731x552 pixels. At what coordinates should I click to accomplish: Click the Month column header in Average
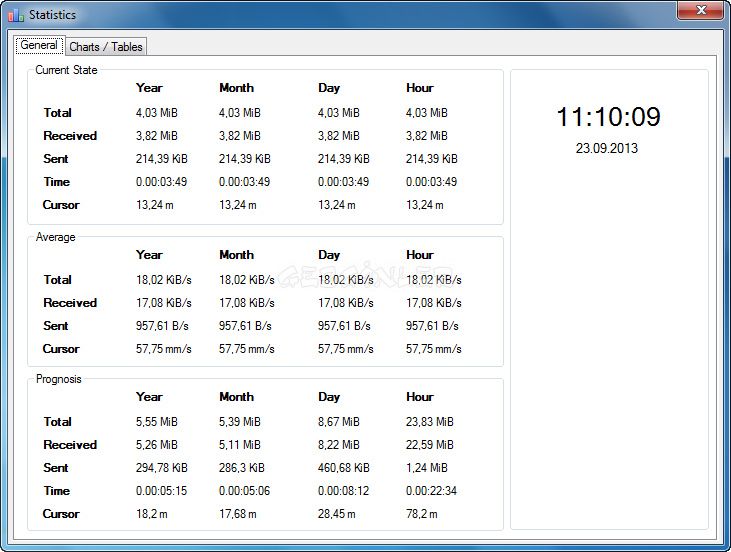coord(236,255)
